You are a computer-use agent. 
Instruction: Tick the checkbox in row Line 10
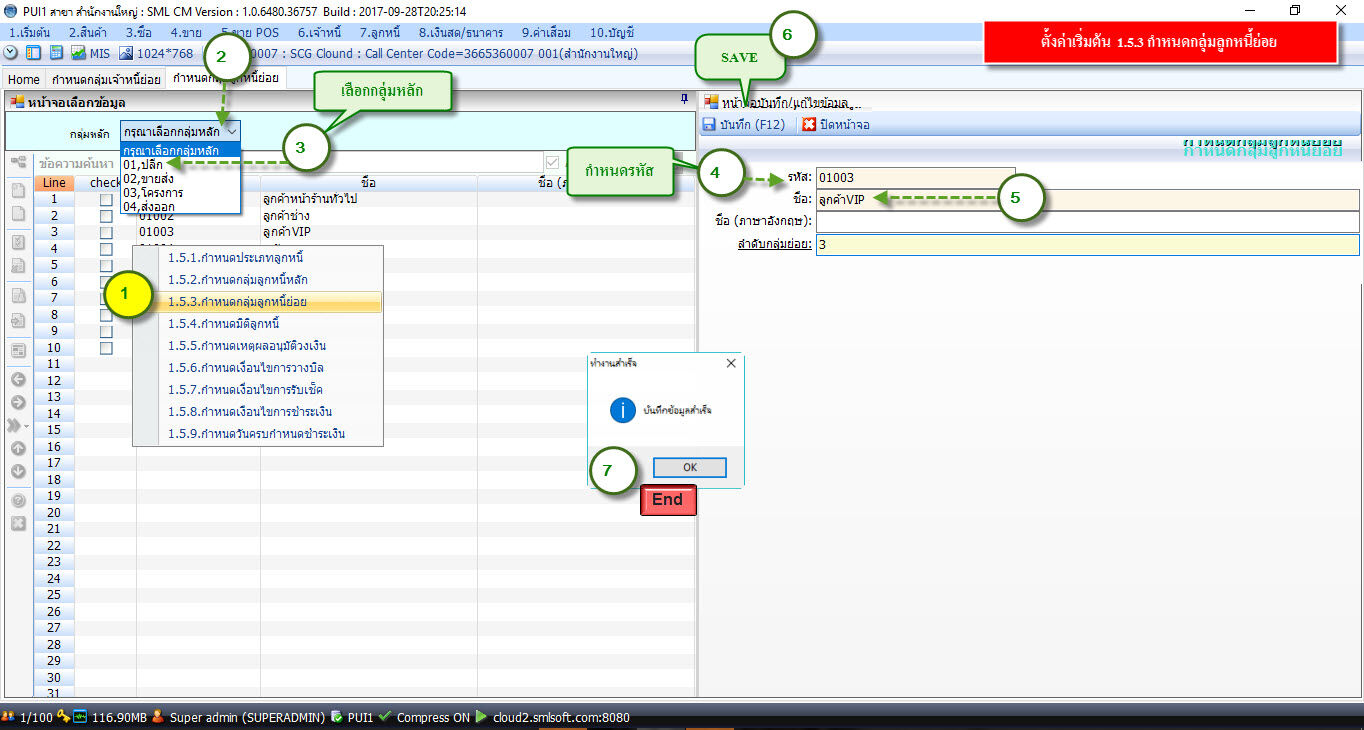click(x=106, y=347)
